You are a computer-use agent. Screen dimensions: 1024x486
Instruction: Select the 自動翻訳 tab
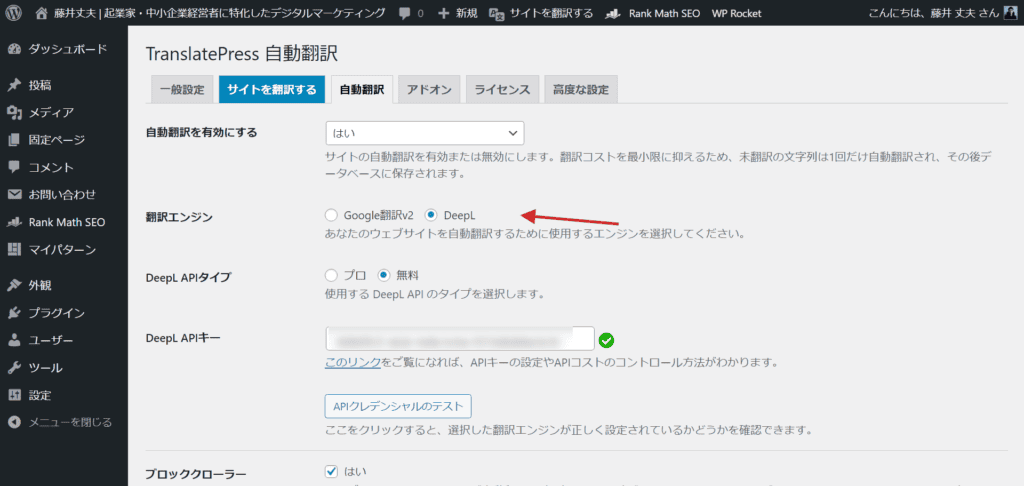(x=362, y=89)
